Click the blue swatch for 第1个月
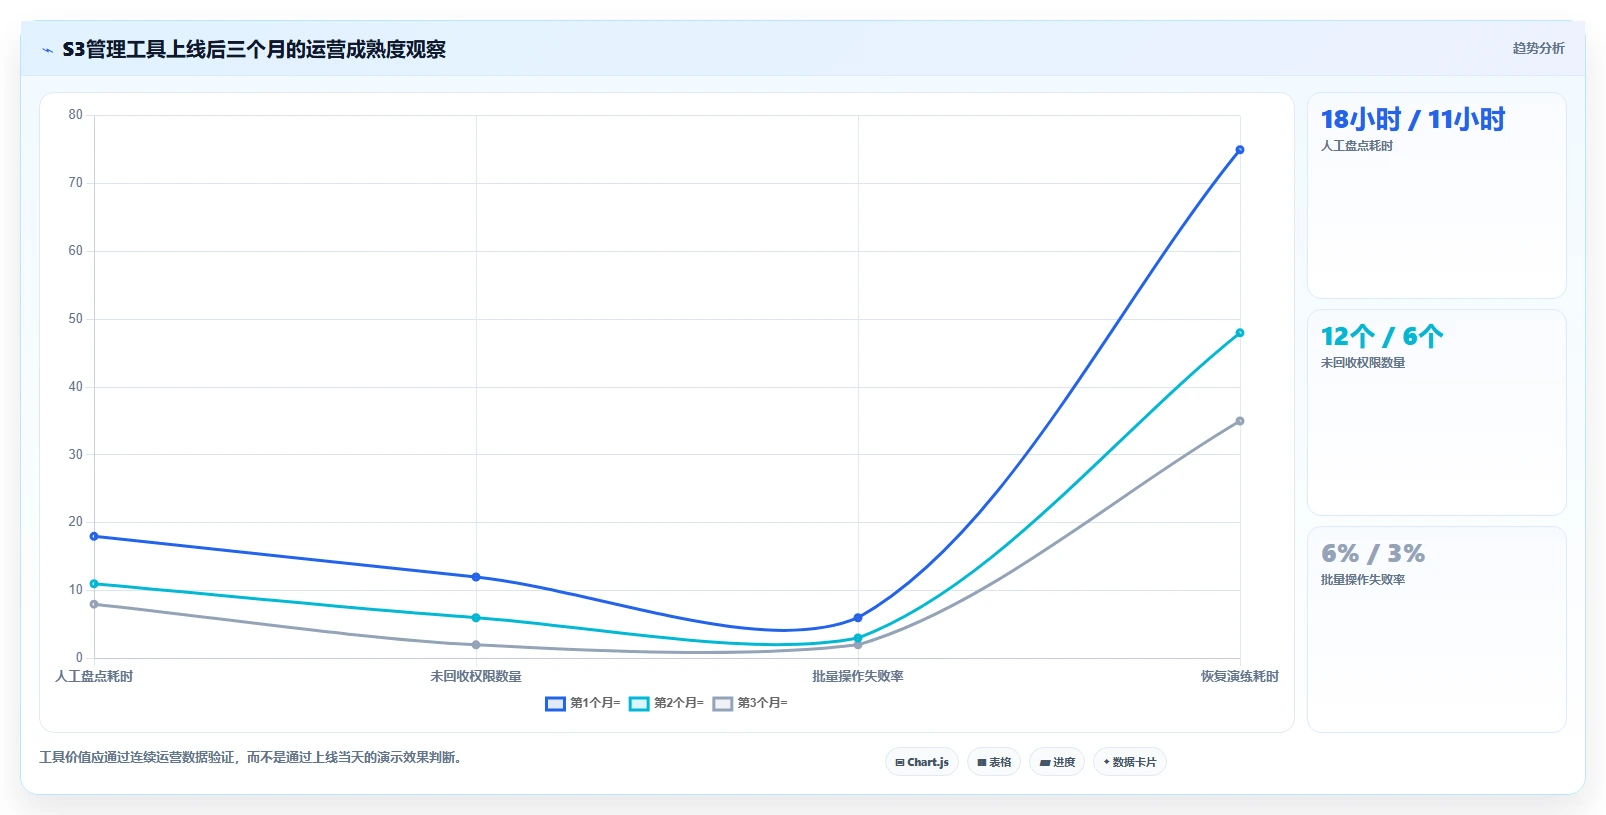Screen dimensions: 1606x815 pyautogui.click(x=556, y=704)
